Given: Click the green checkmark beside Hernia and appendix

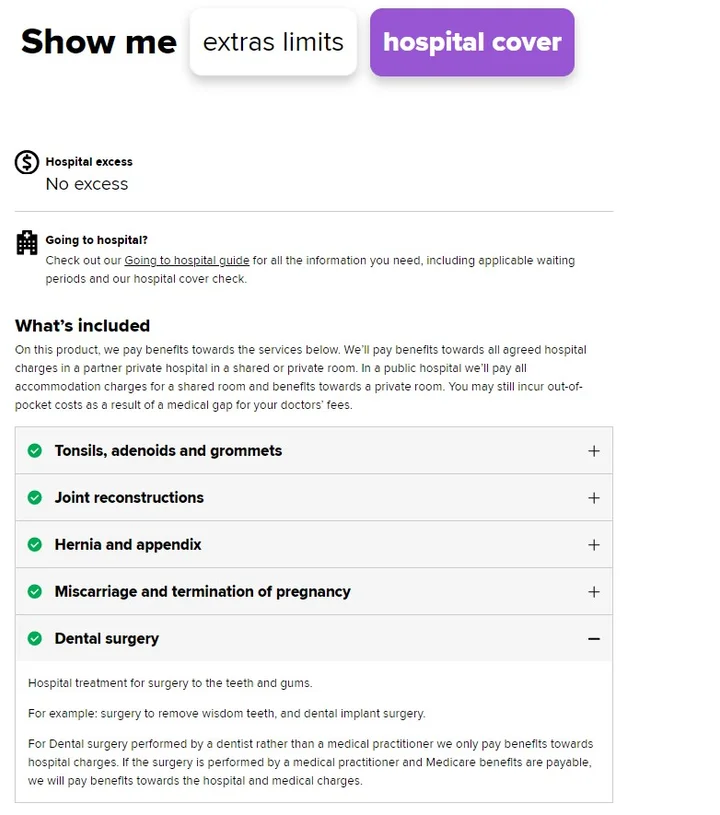Looking at the screenshot, I should 35,544.
